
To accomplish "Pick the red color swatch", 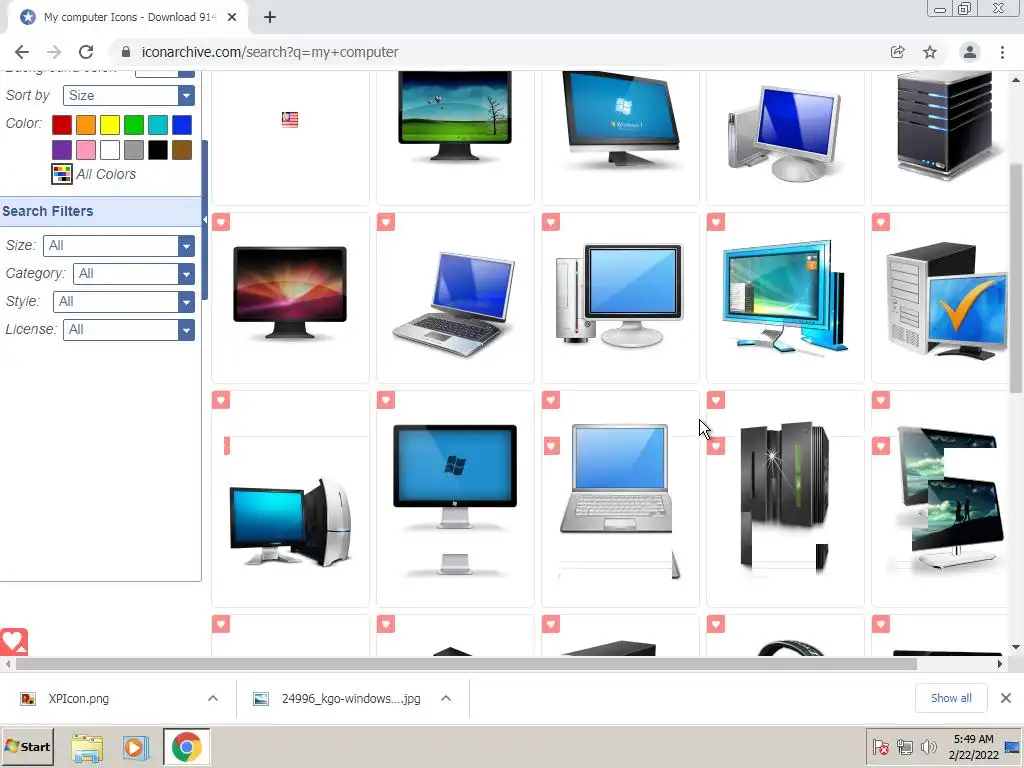I will click(62, 125).
